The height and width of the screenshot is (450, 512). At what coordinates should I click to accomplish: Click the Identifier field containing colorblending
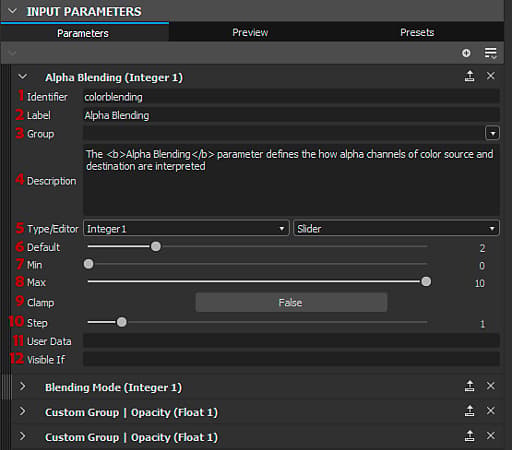click(291, 97)
